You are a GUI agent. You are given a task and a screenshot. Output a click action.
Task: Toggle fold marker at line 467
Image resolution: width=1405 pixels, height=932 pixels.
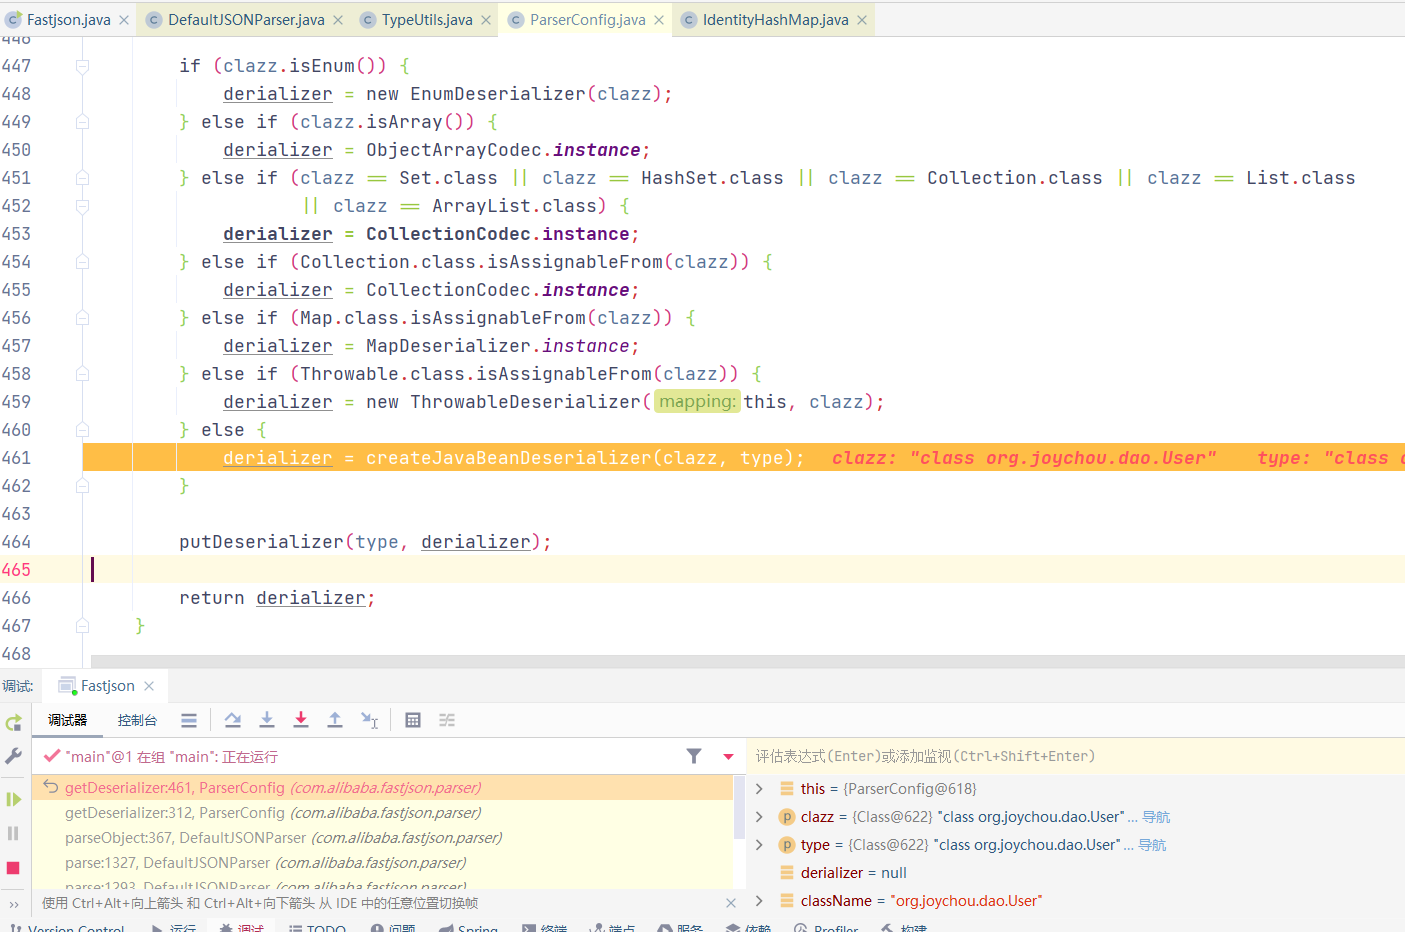(83, 626)
